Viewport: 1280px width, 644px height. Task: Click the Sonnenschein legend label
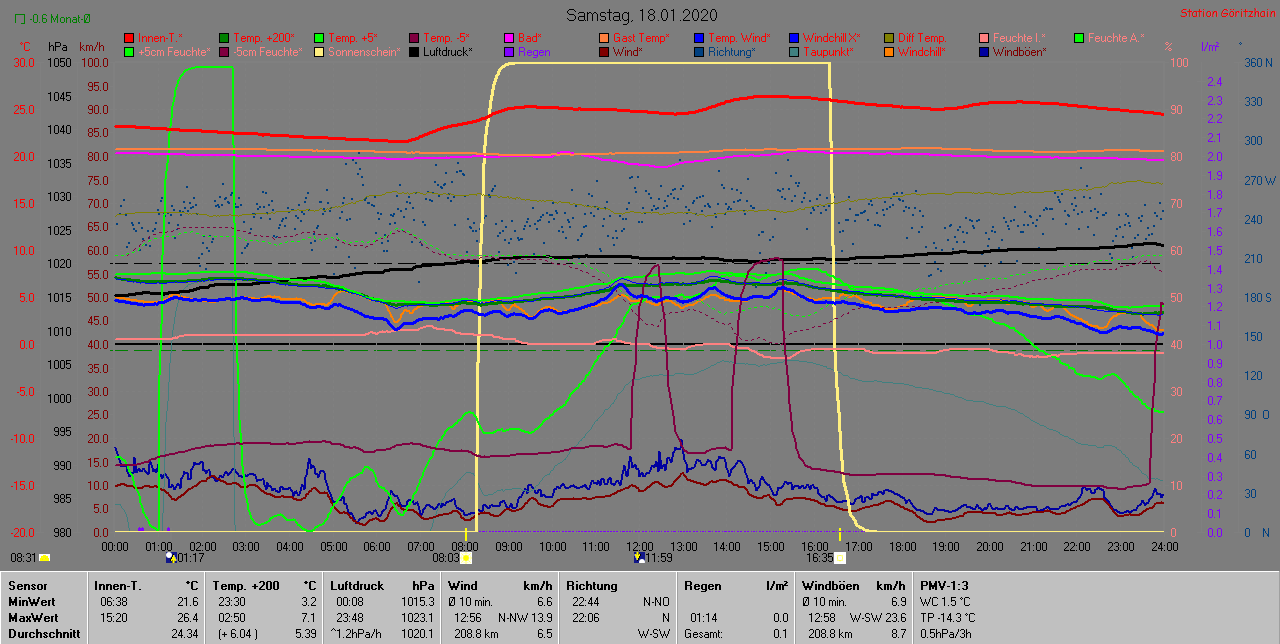click(x=364, y=51)
